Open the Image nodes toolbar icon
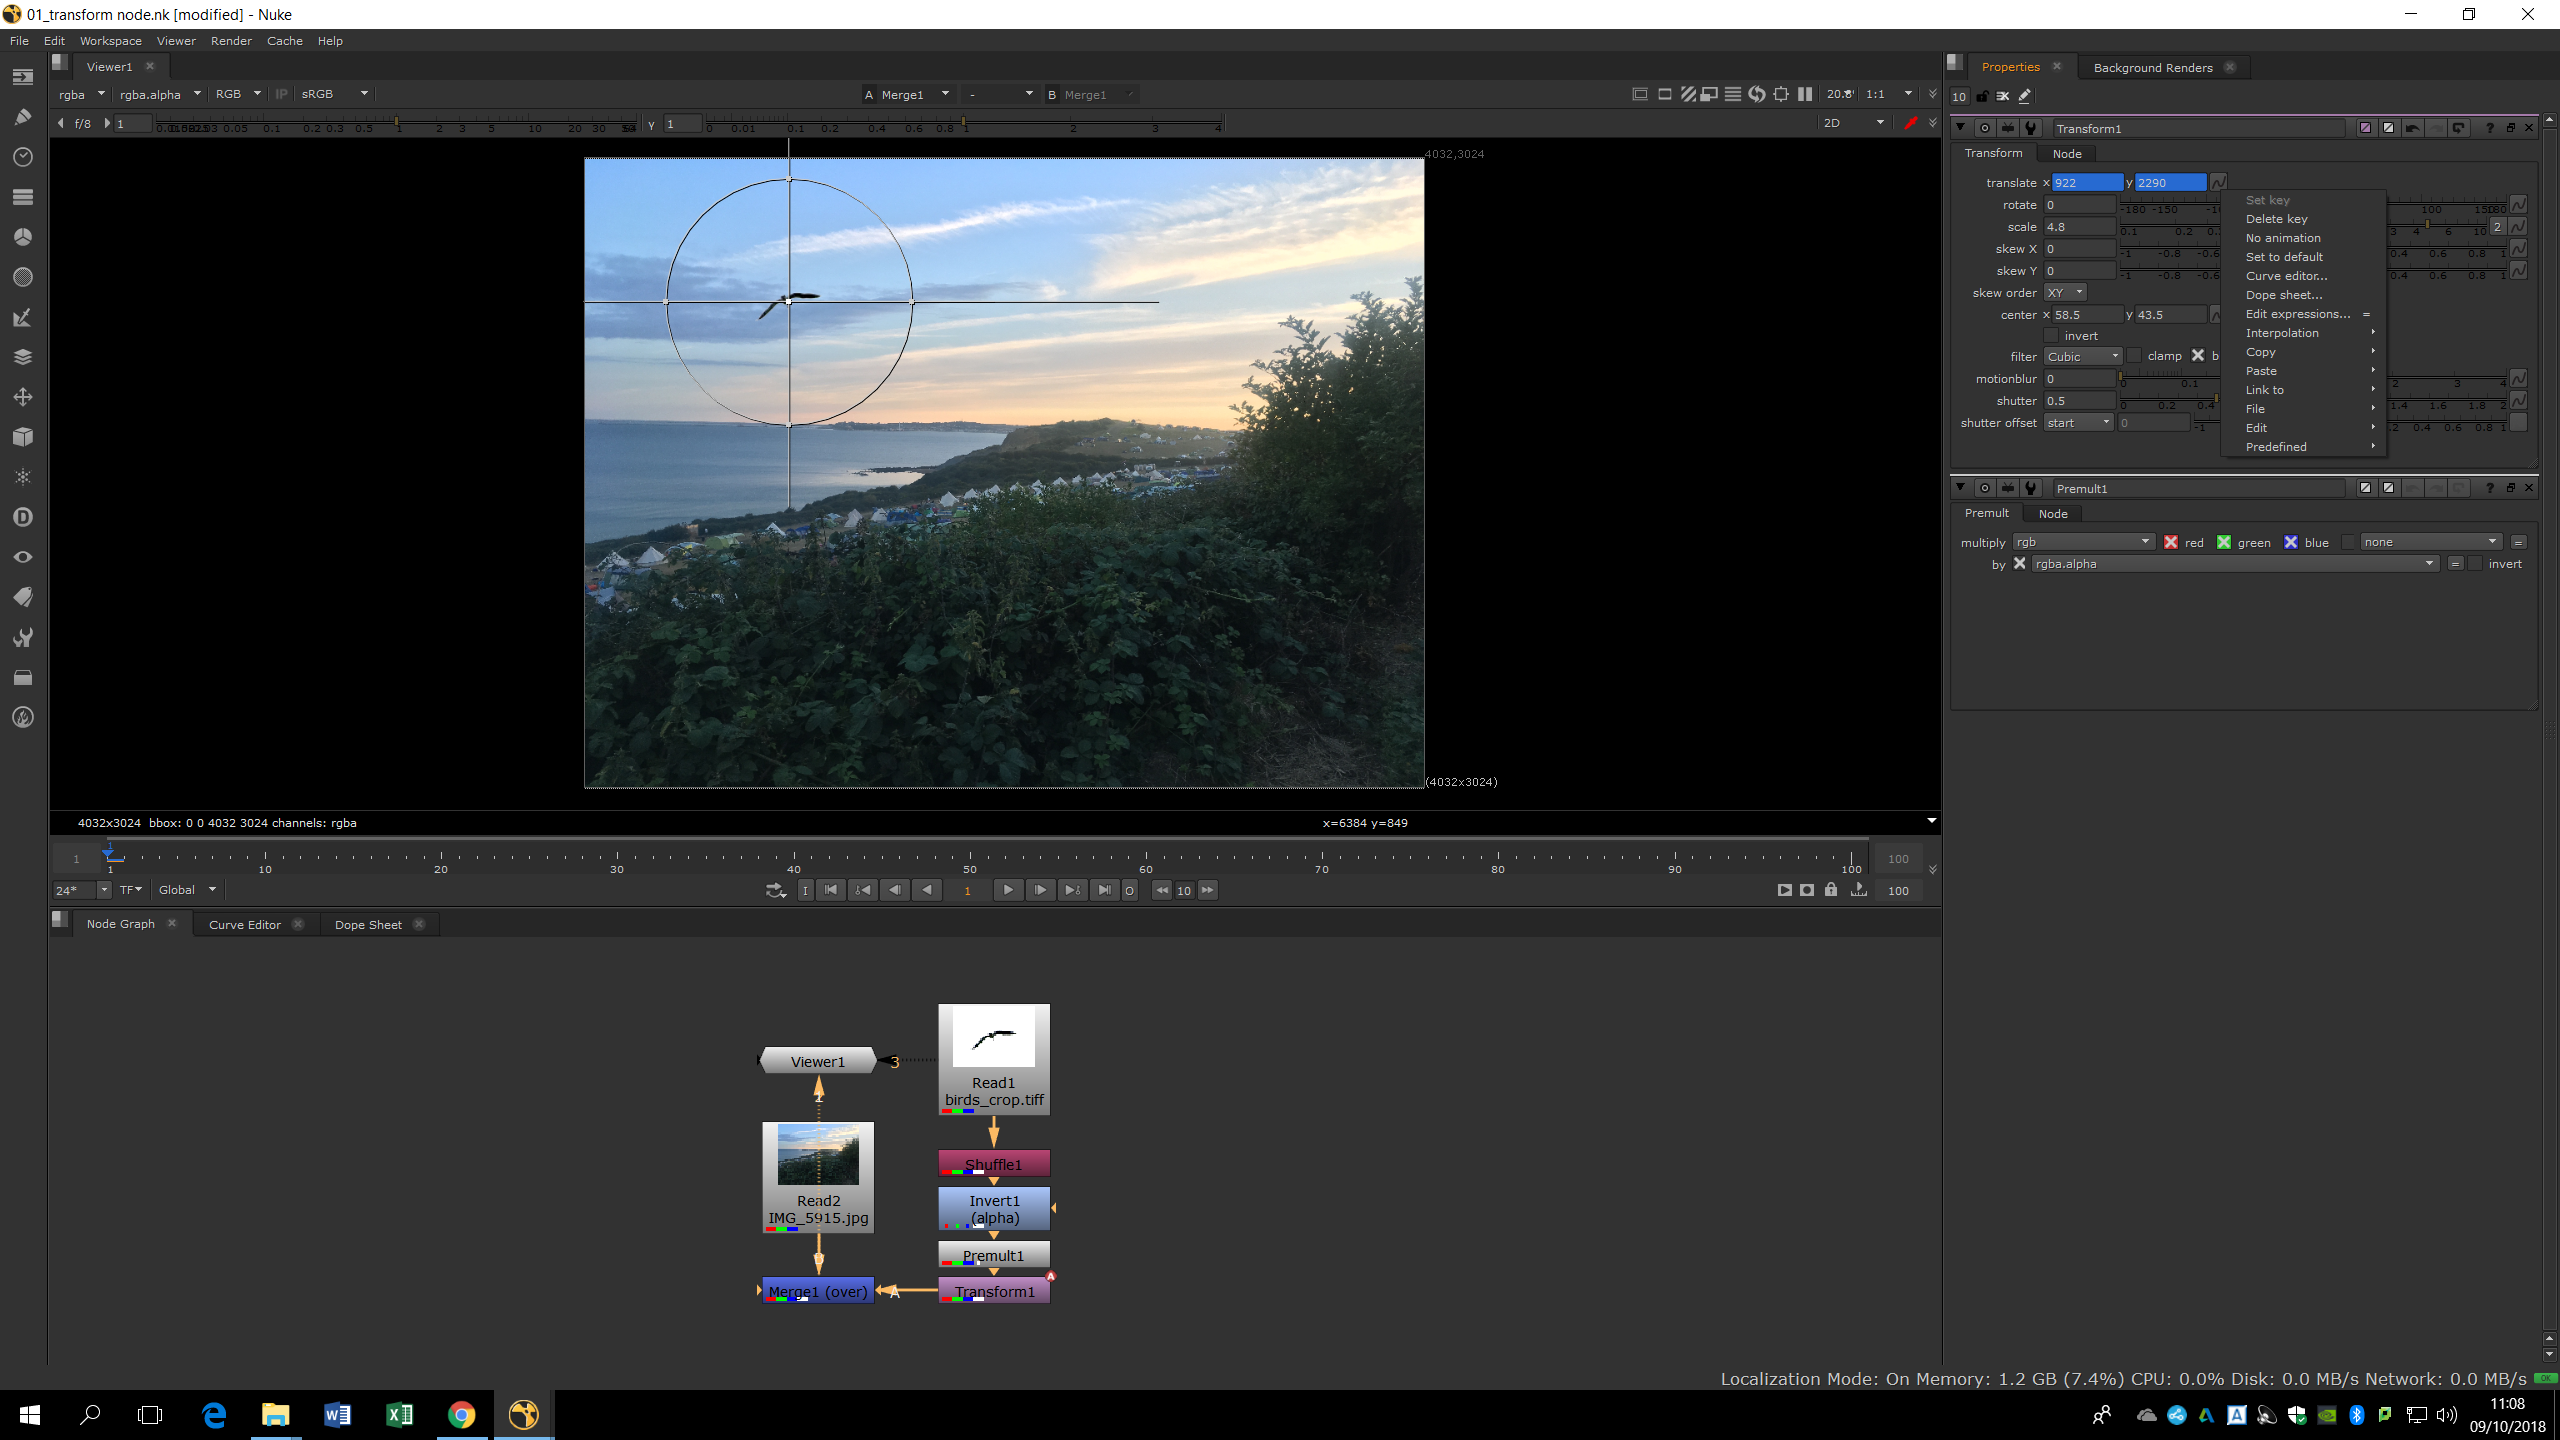Image resolution: width=2560 pixels, height=1440 pixels. [x=23, y=77]
